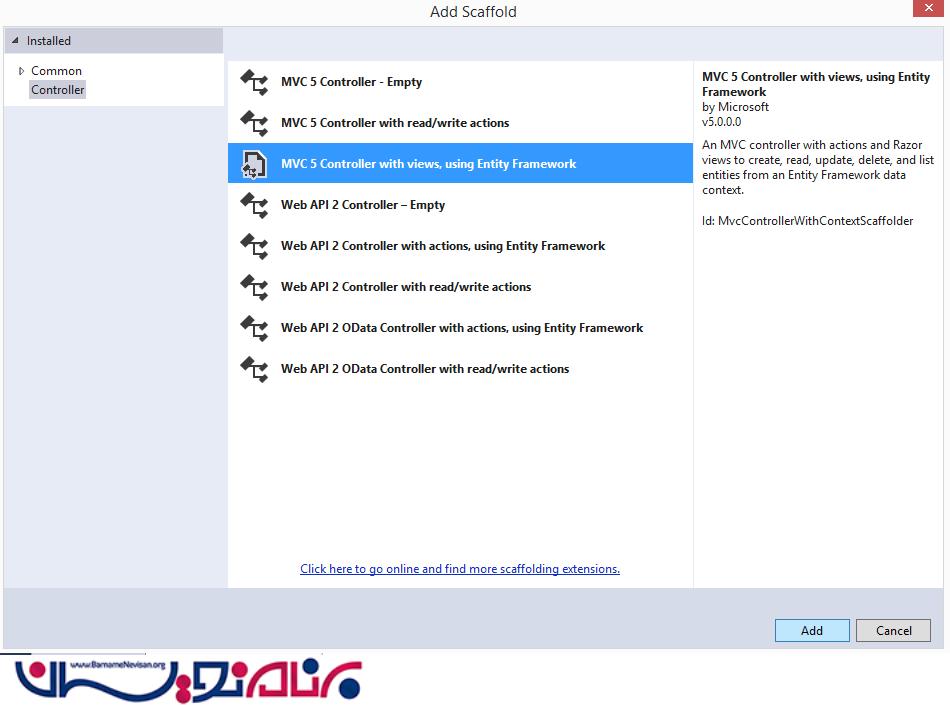Expand the Common tree node arrow

[21, 71]
